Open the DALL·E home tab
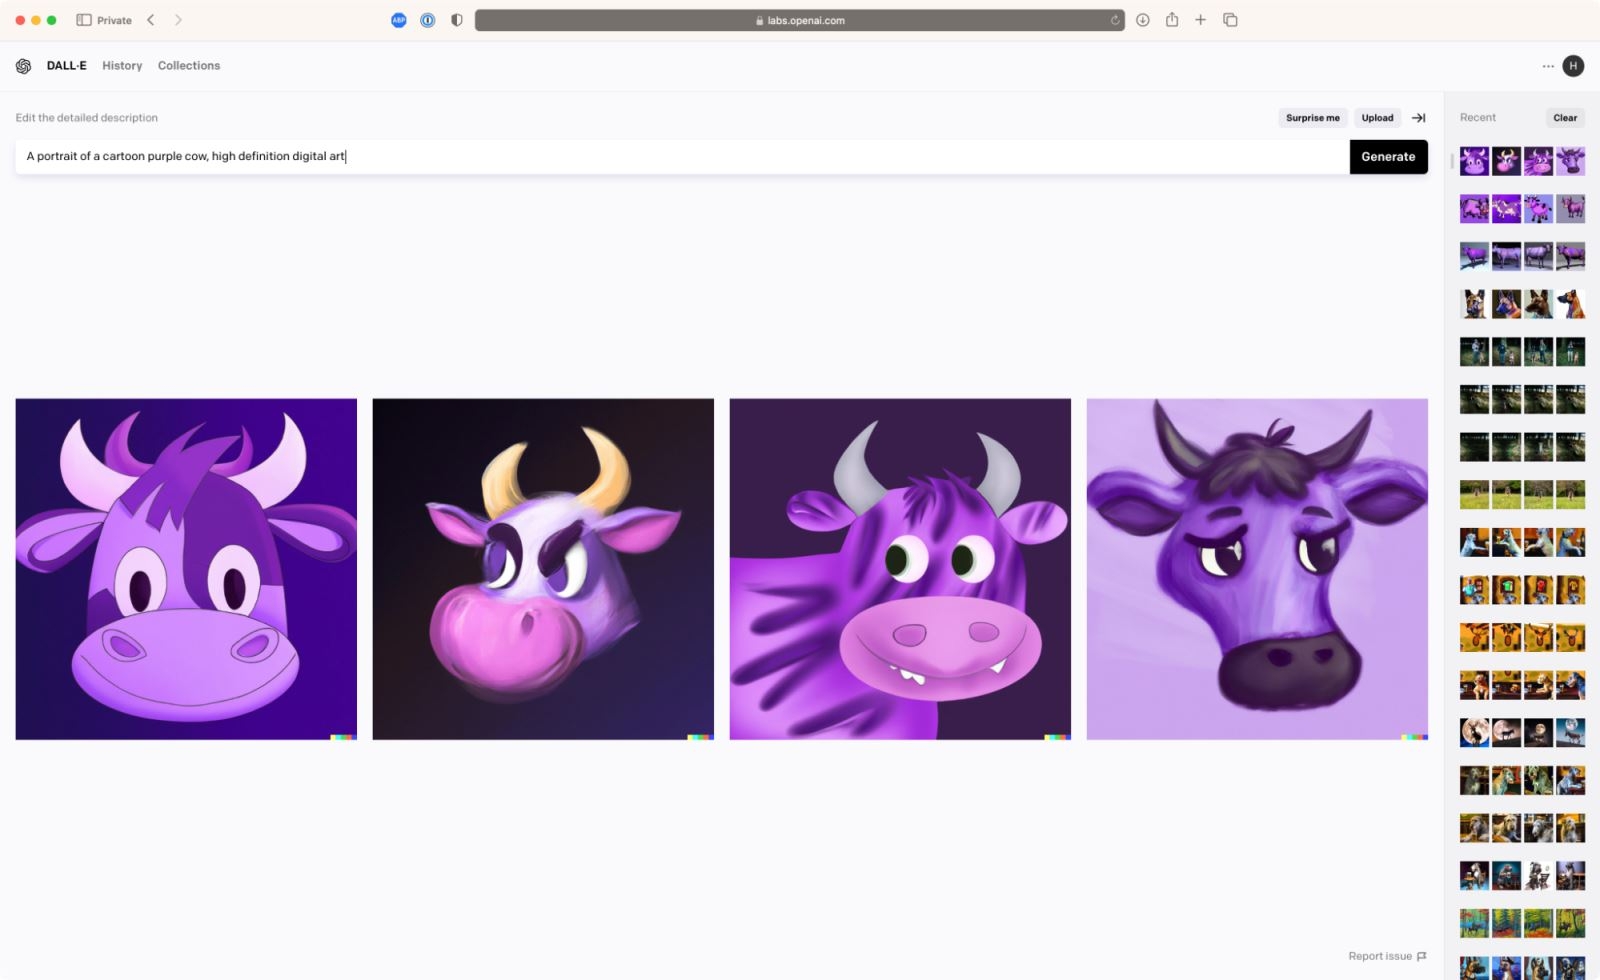1600x980 pixels. point(67,66)
